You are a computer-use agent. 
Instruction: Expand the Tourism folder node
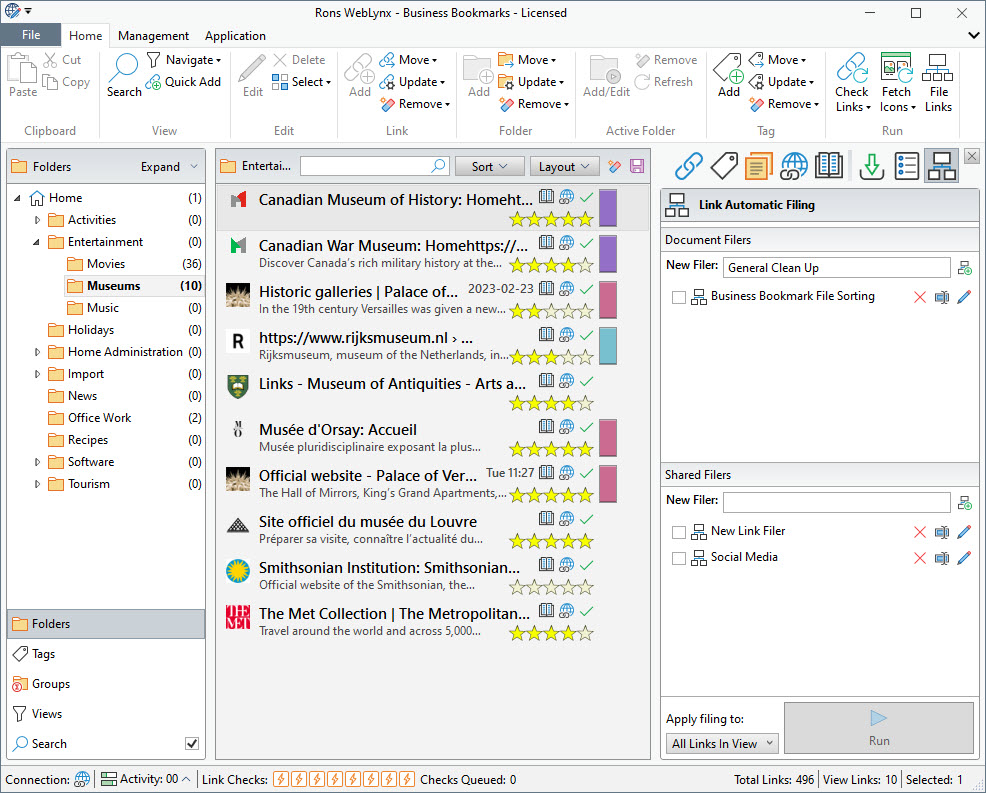coord(37,484)
